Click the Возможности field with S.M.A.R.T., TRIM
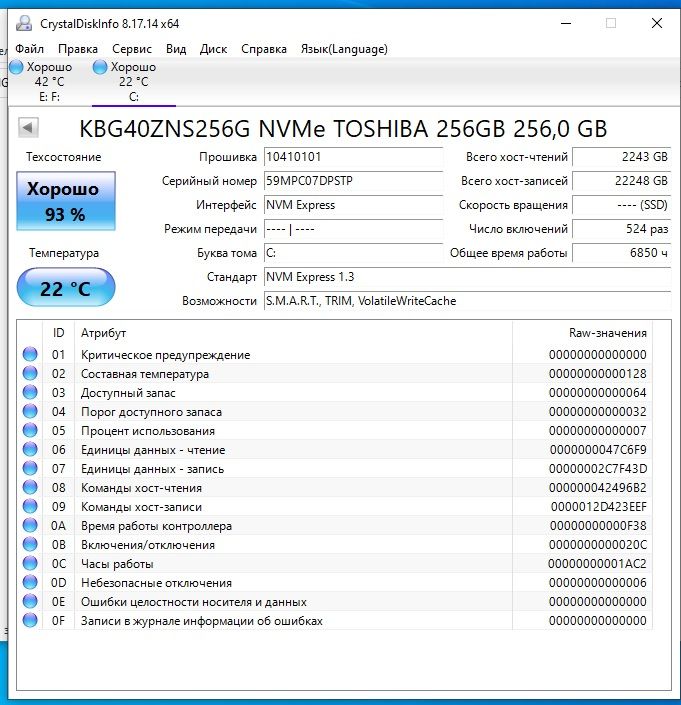 coord(467,301)
